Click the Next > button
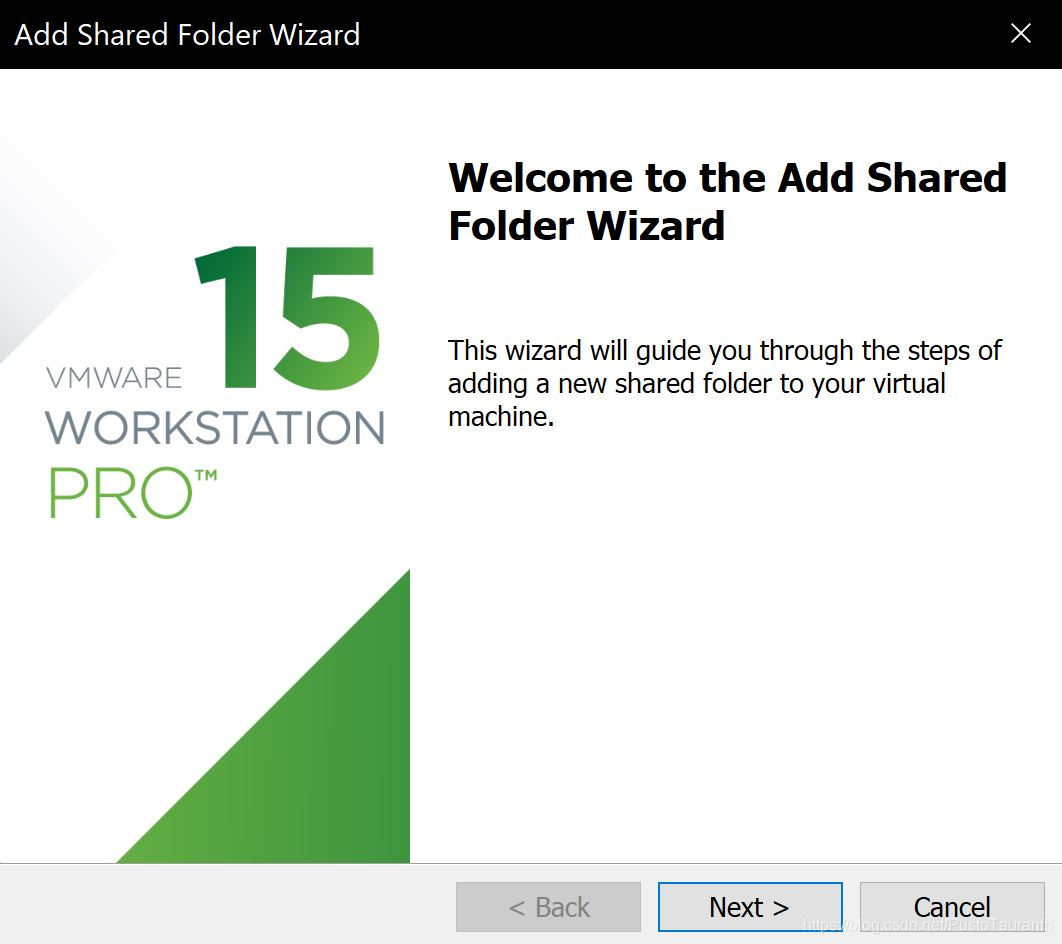 (750, 907)
